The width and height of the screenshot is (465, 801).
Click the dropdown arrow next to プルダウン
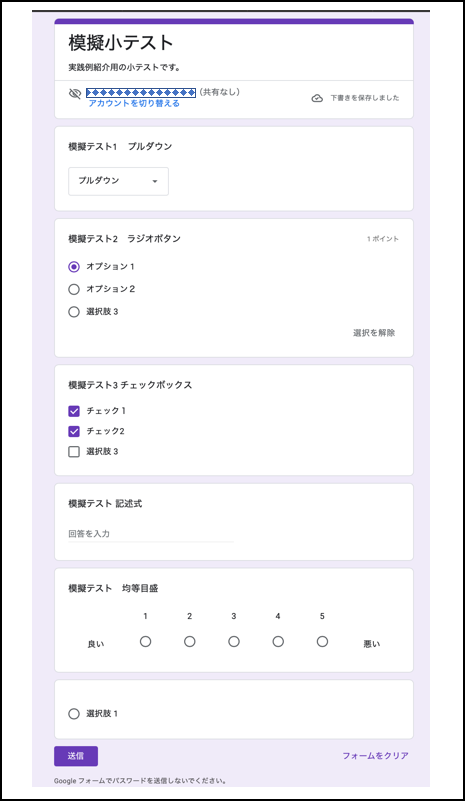click(x=155, y=181)
